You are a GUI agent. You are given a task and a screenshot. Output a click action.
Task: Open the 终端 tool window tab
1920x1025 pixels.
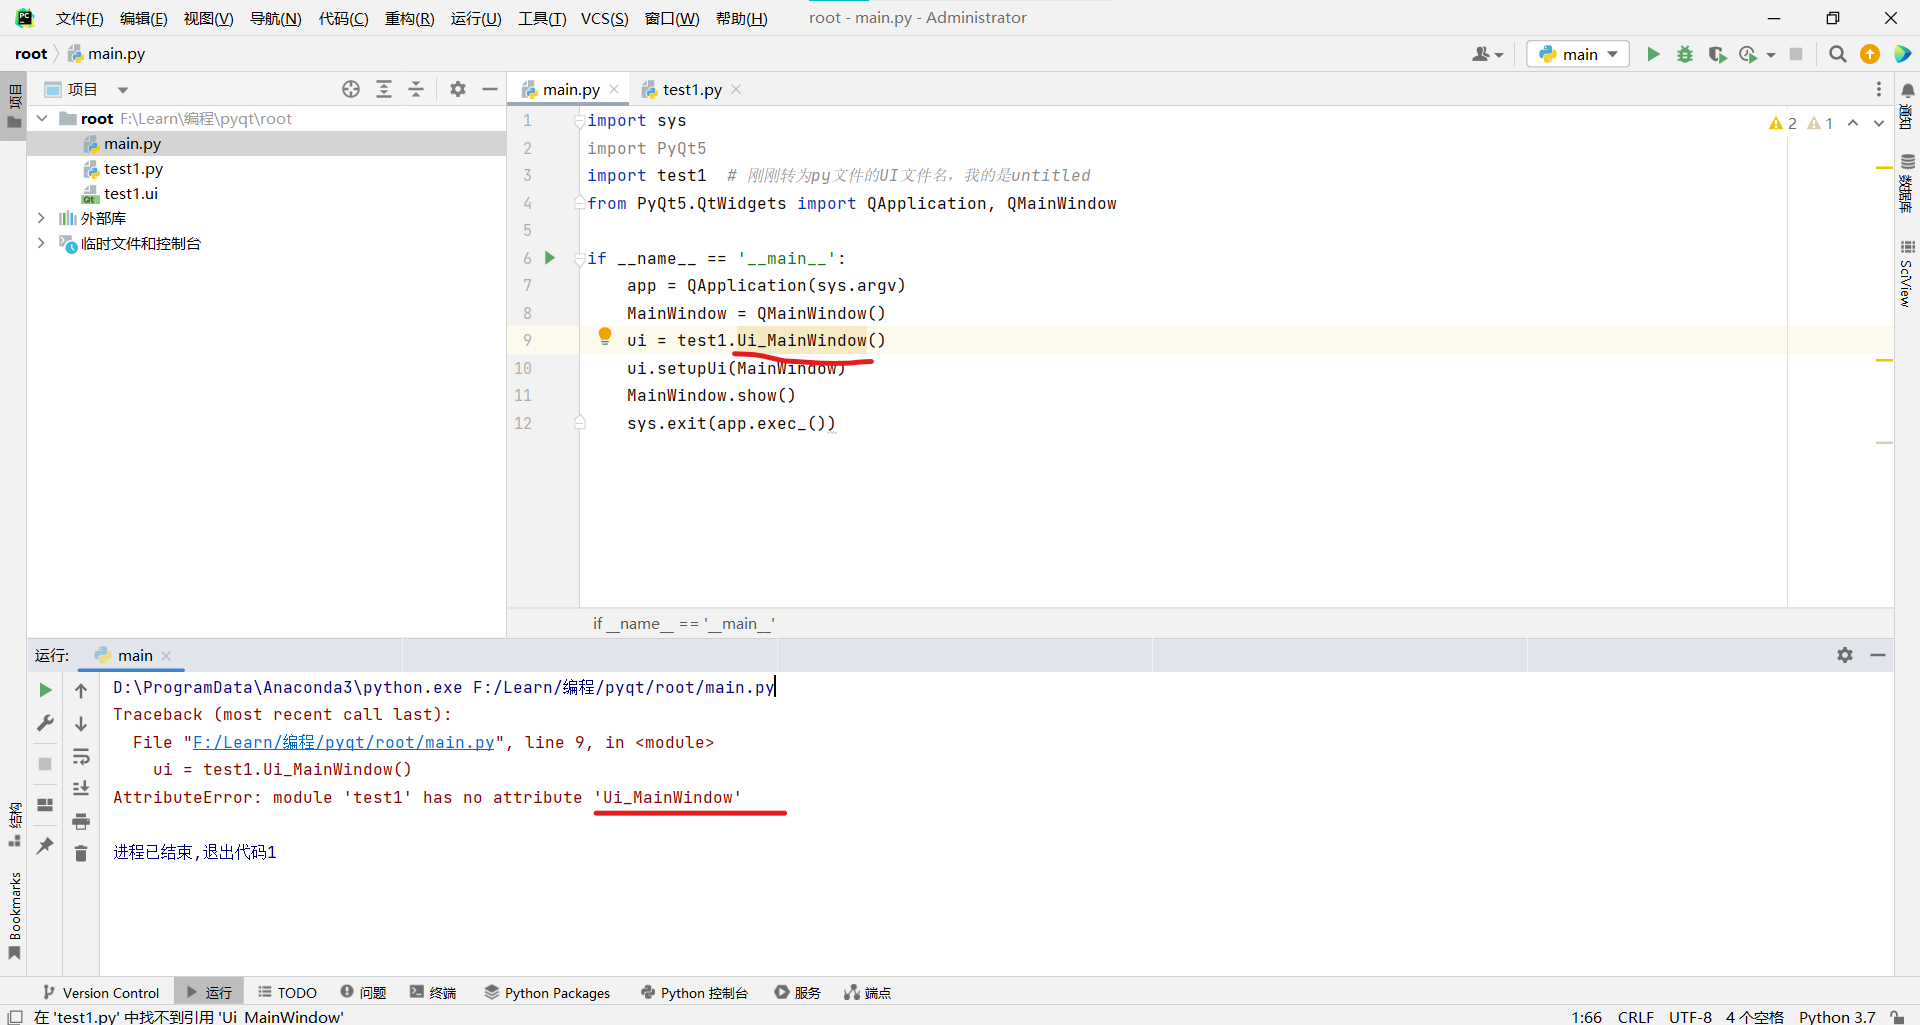(x=433, y=992)
